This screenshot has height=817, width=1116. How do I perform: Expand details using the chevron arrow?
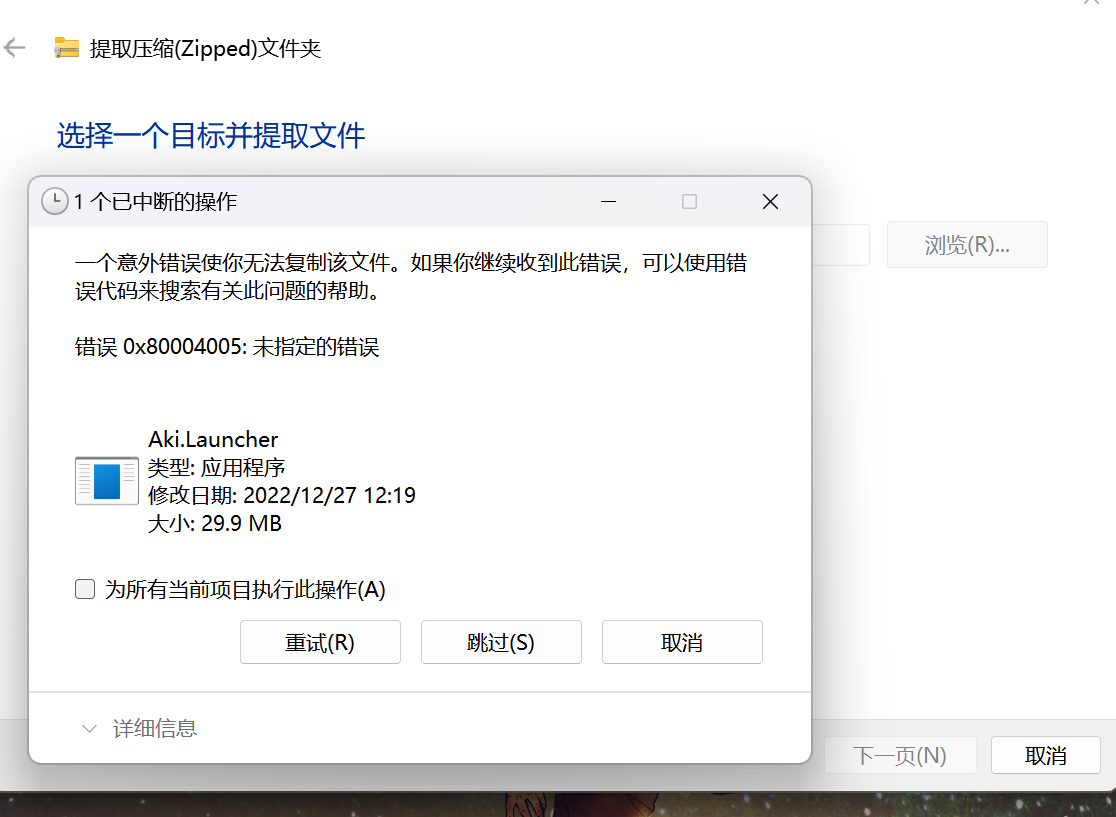pos(90,729)
